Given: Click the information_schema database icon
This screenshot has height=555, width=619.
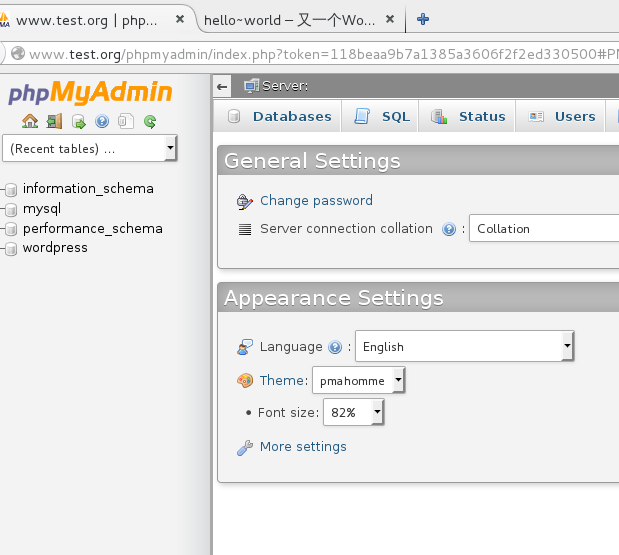Looking at the screenshot, I should click(x=11, y=189).
